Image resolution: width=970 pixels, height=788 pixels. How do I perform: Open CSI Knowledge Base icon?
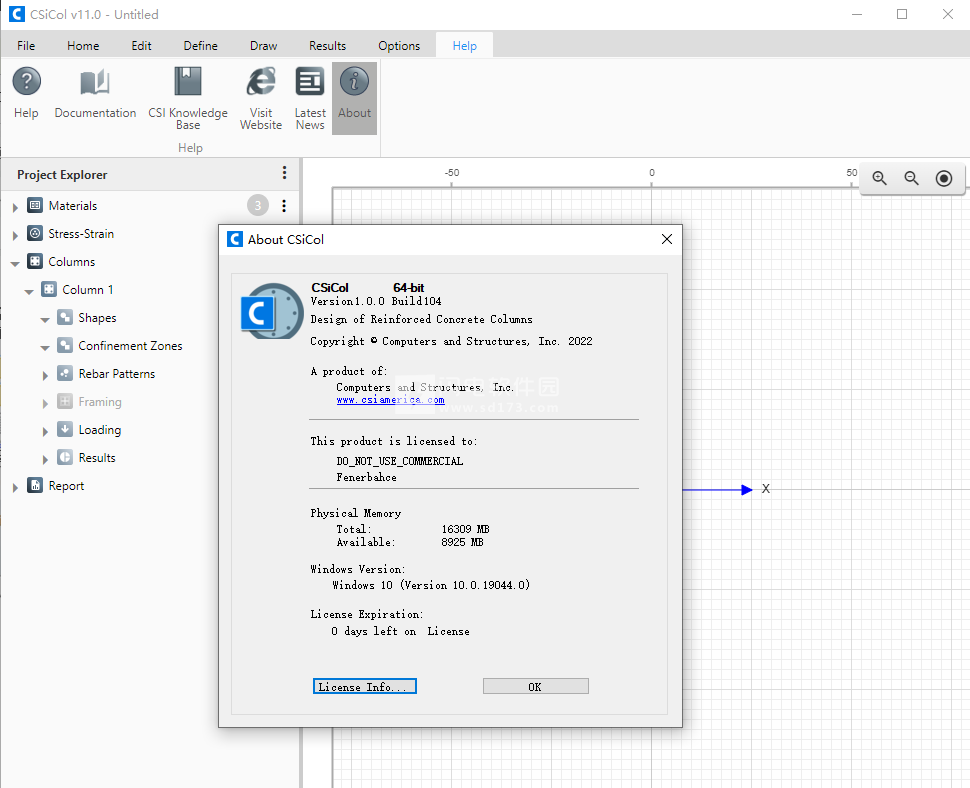click(x=187, y=82)
